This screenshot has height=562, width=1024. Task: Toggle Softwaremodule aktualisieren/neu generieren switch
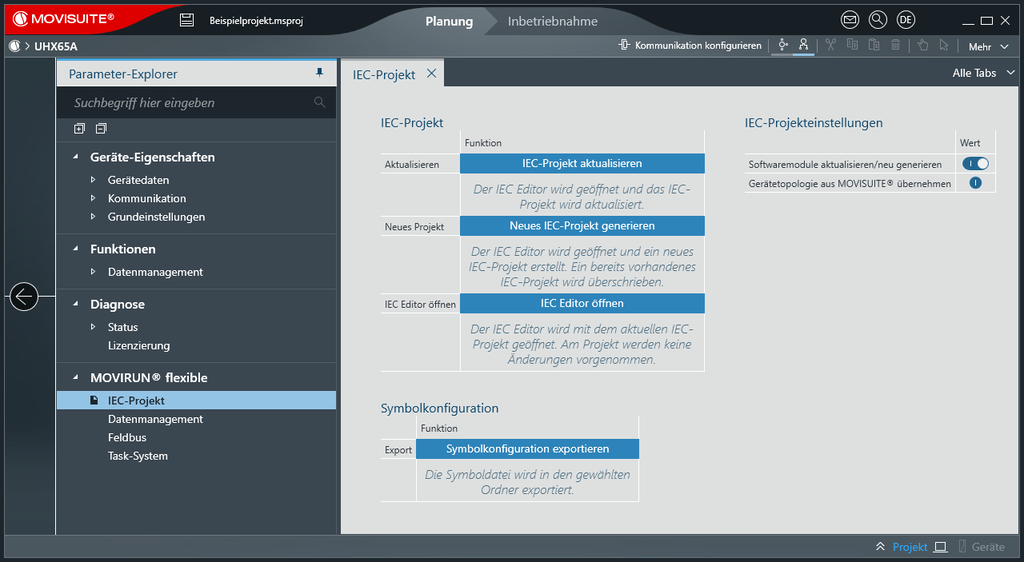(975, 163)
